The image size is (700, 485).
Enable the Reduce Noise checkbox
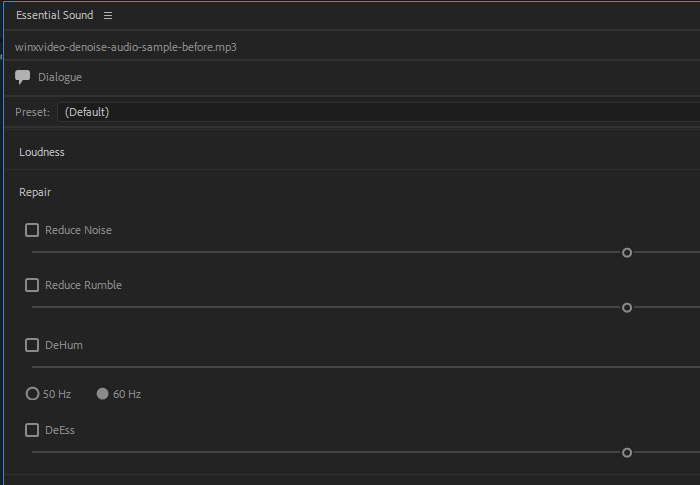[x=32, y=230]
